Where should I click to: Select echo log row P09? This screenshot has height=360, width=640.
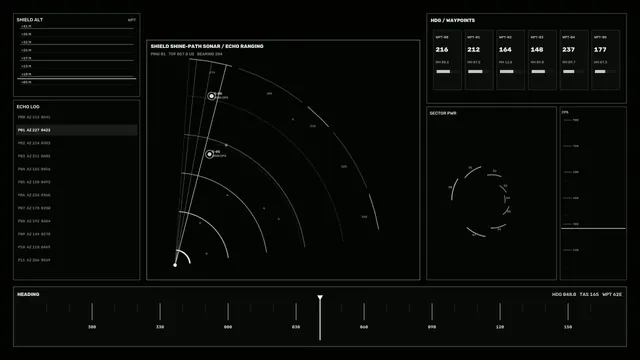(x=77, y=234)
